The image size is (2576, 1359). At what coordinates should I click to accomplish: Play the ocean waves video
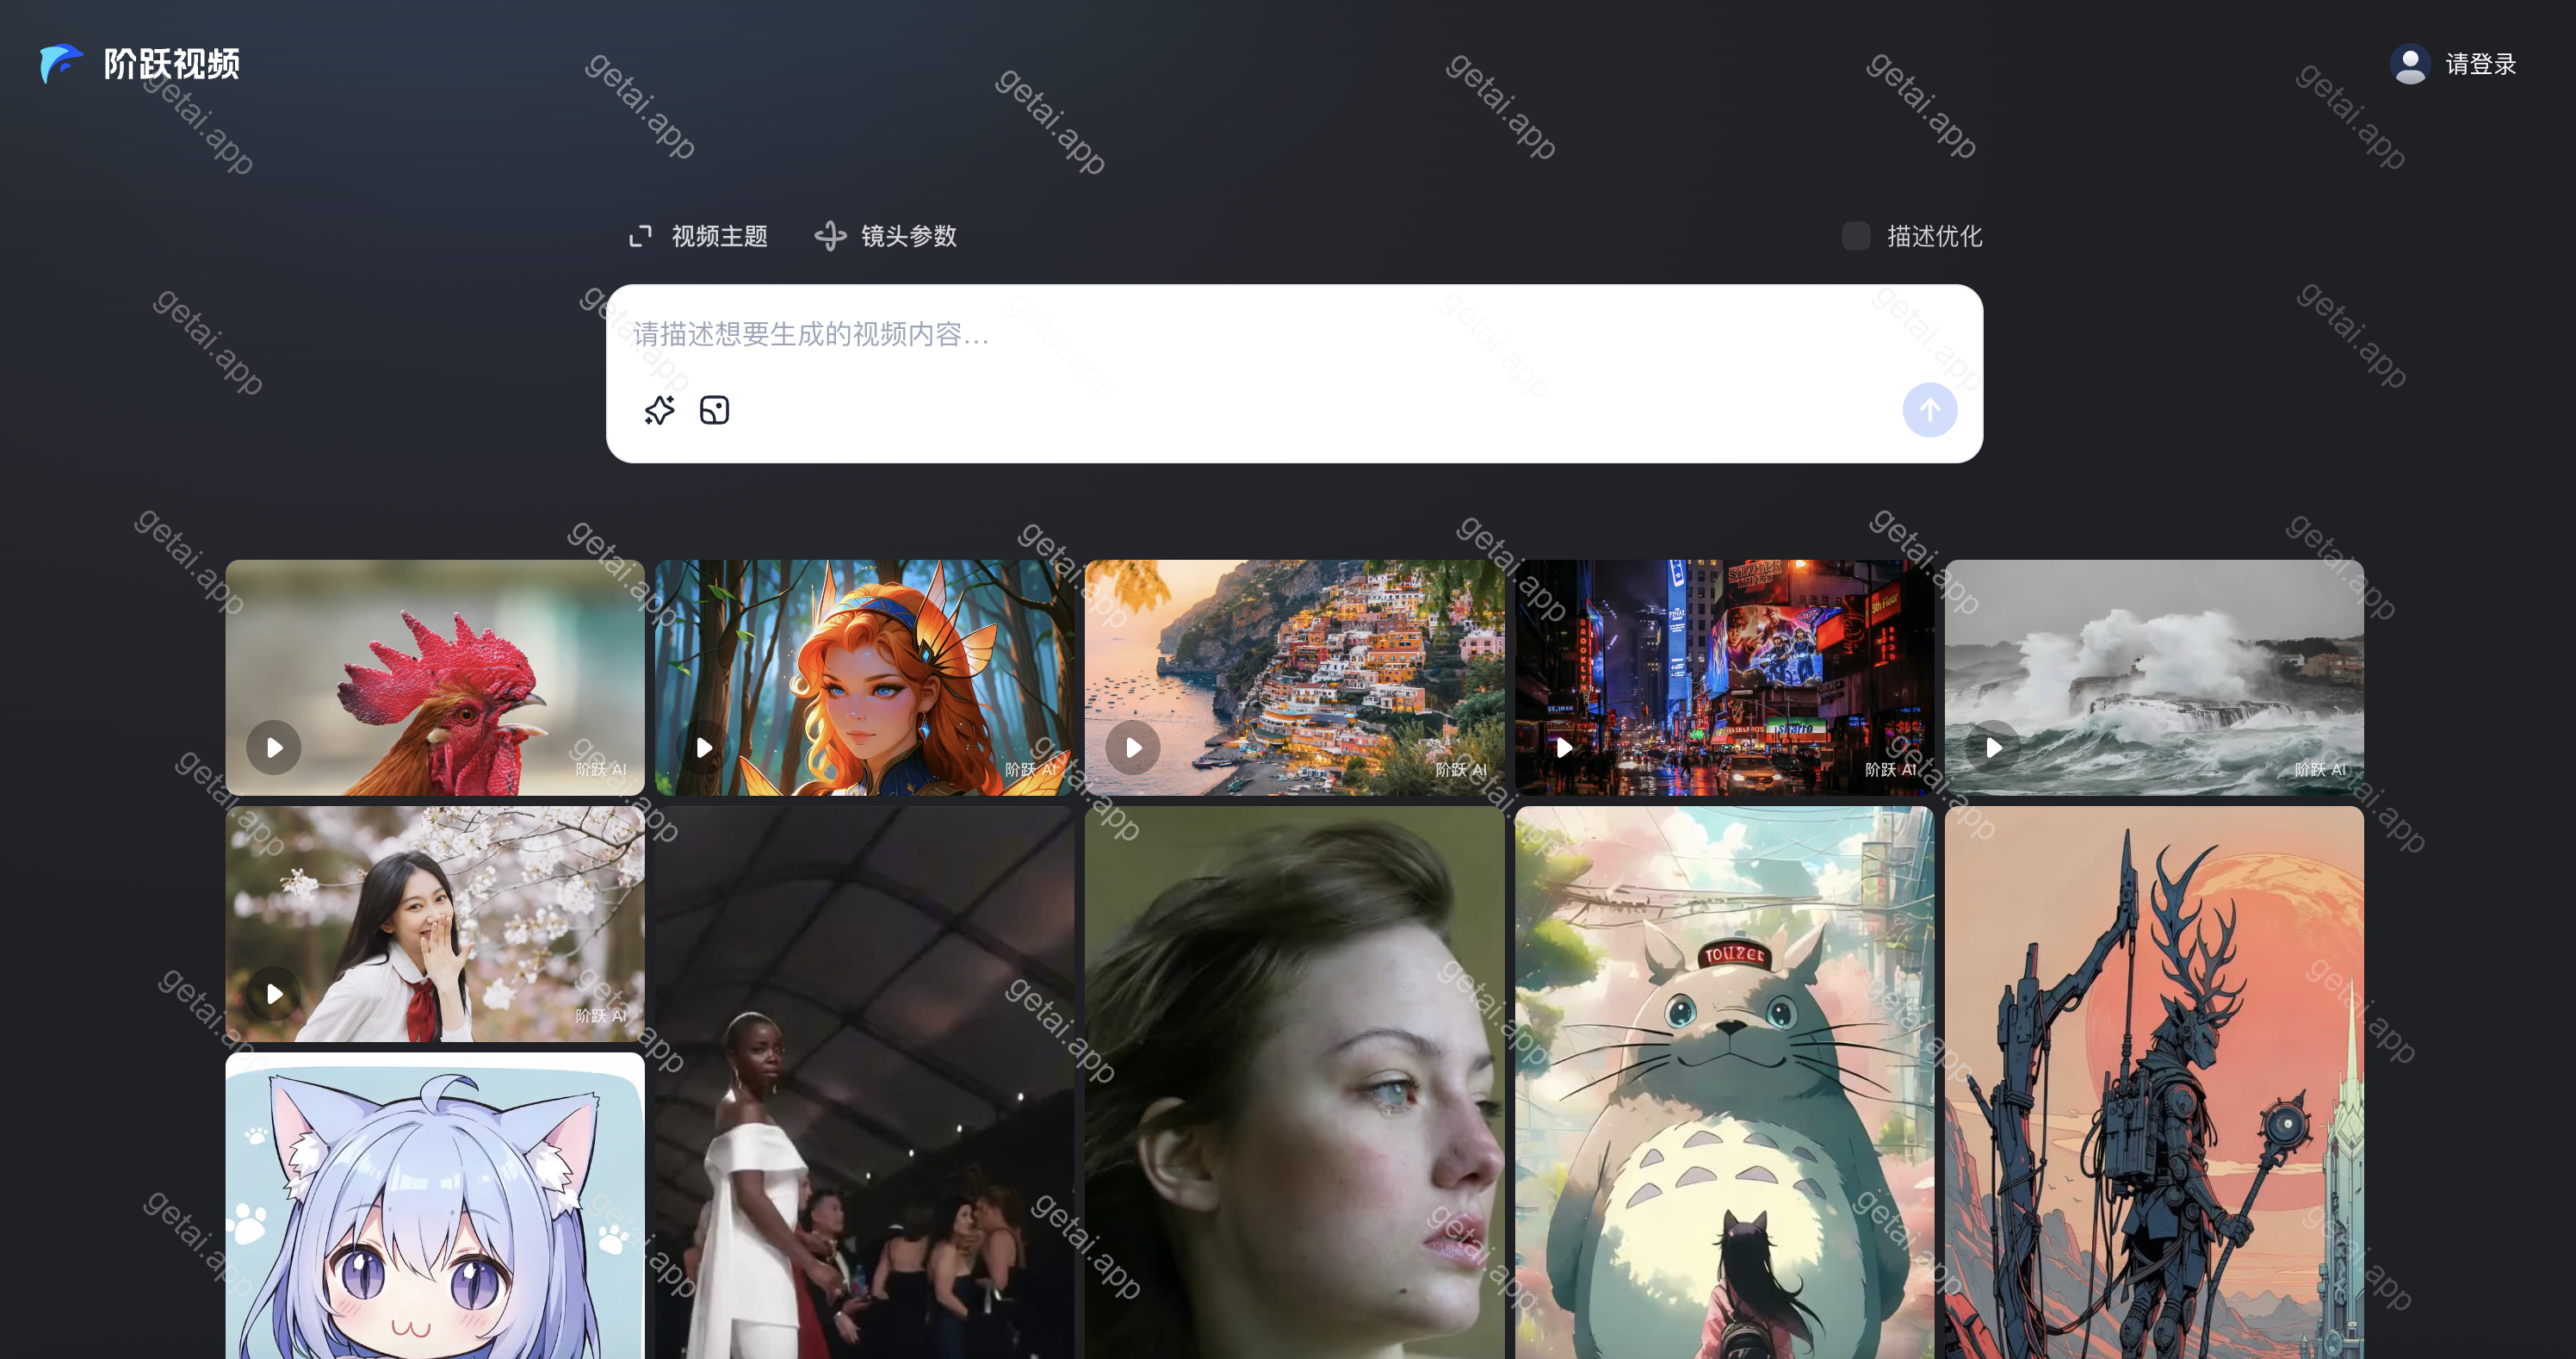click(x=1993, y=747)
